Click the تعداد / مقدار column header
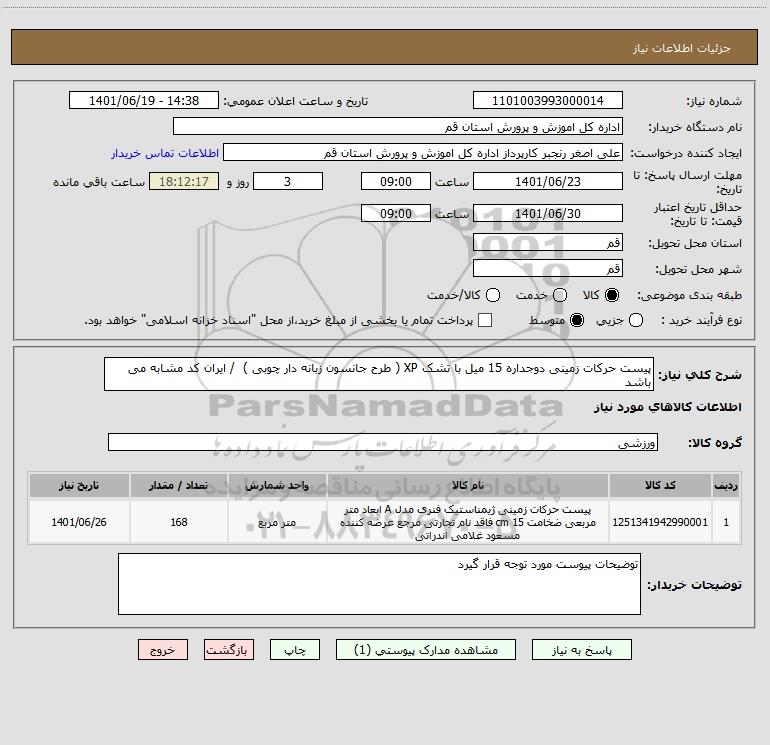The image size is (770, 745). (x=179, y=485)
